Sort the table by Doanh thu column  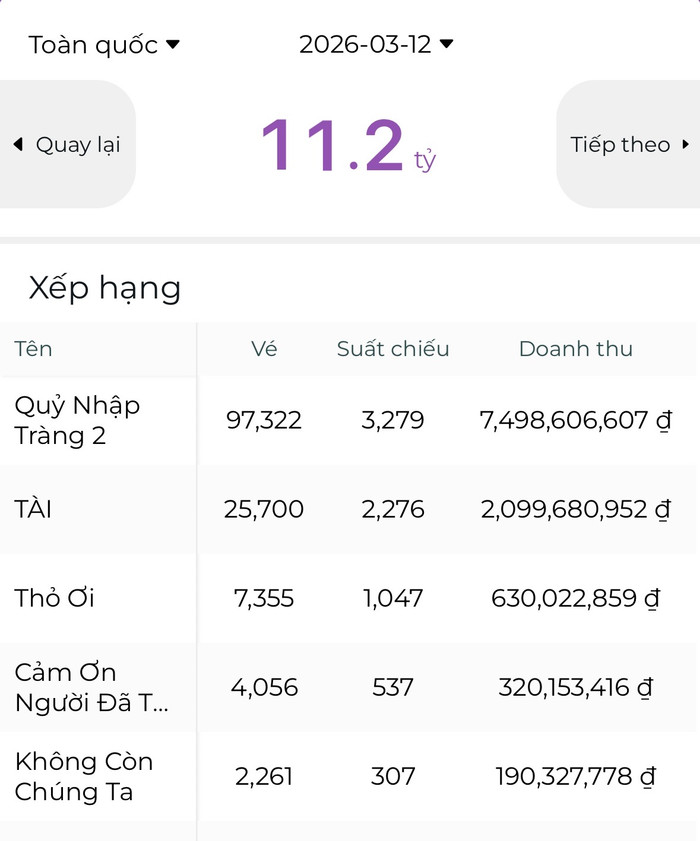575,349
